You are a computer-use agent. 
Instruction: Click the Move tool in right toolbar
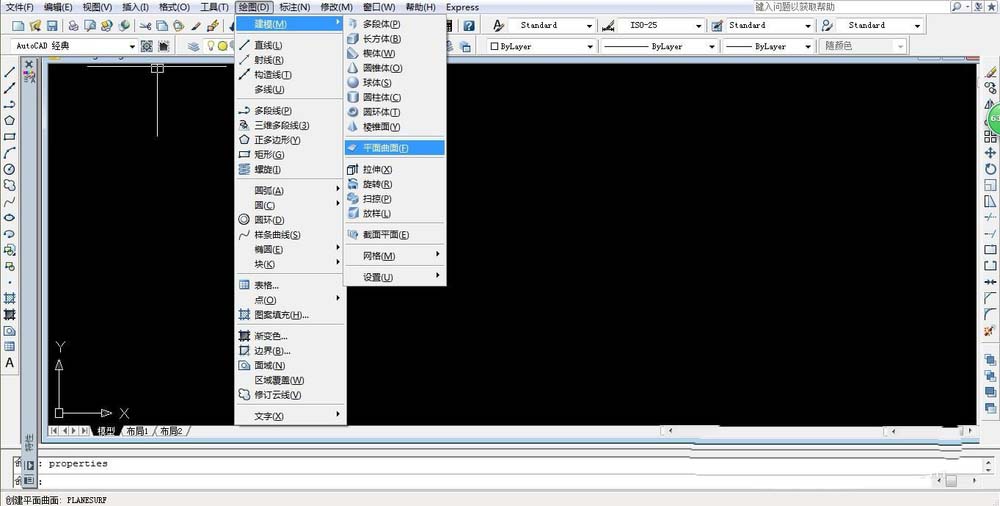990,153
